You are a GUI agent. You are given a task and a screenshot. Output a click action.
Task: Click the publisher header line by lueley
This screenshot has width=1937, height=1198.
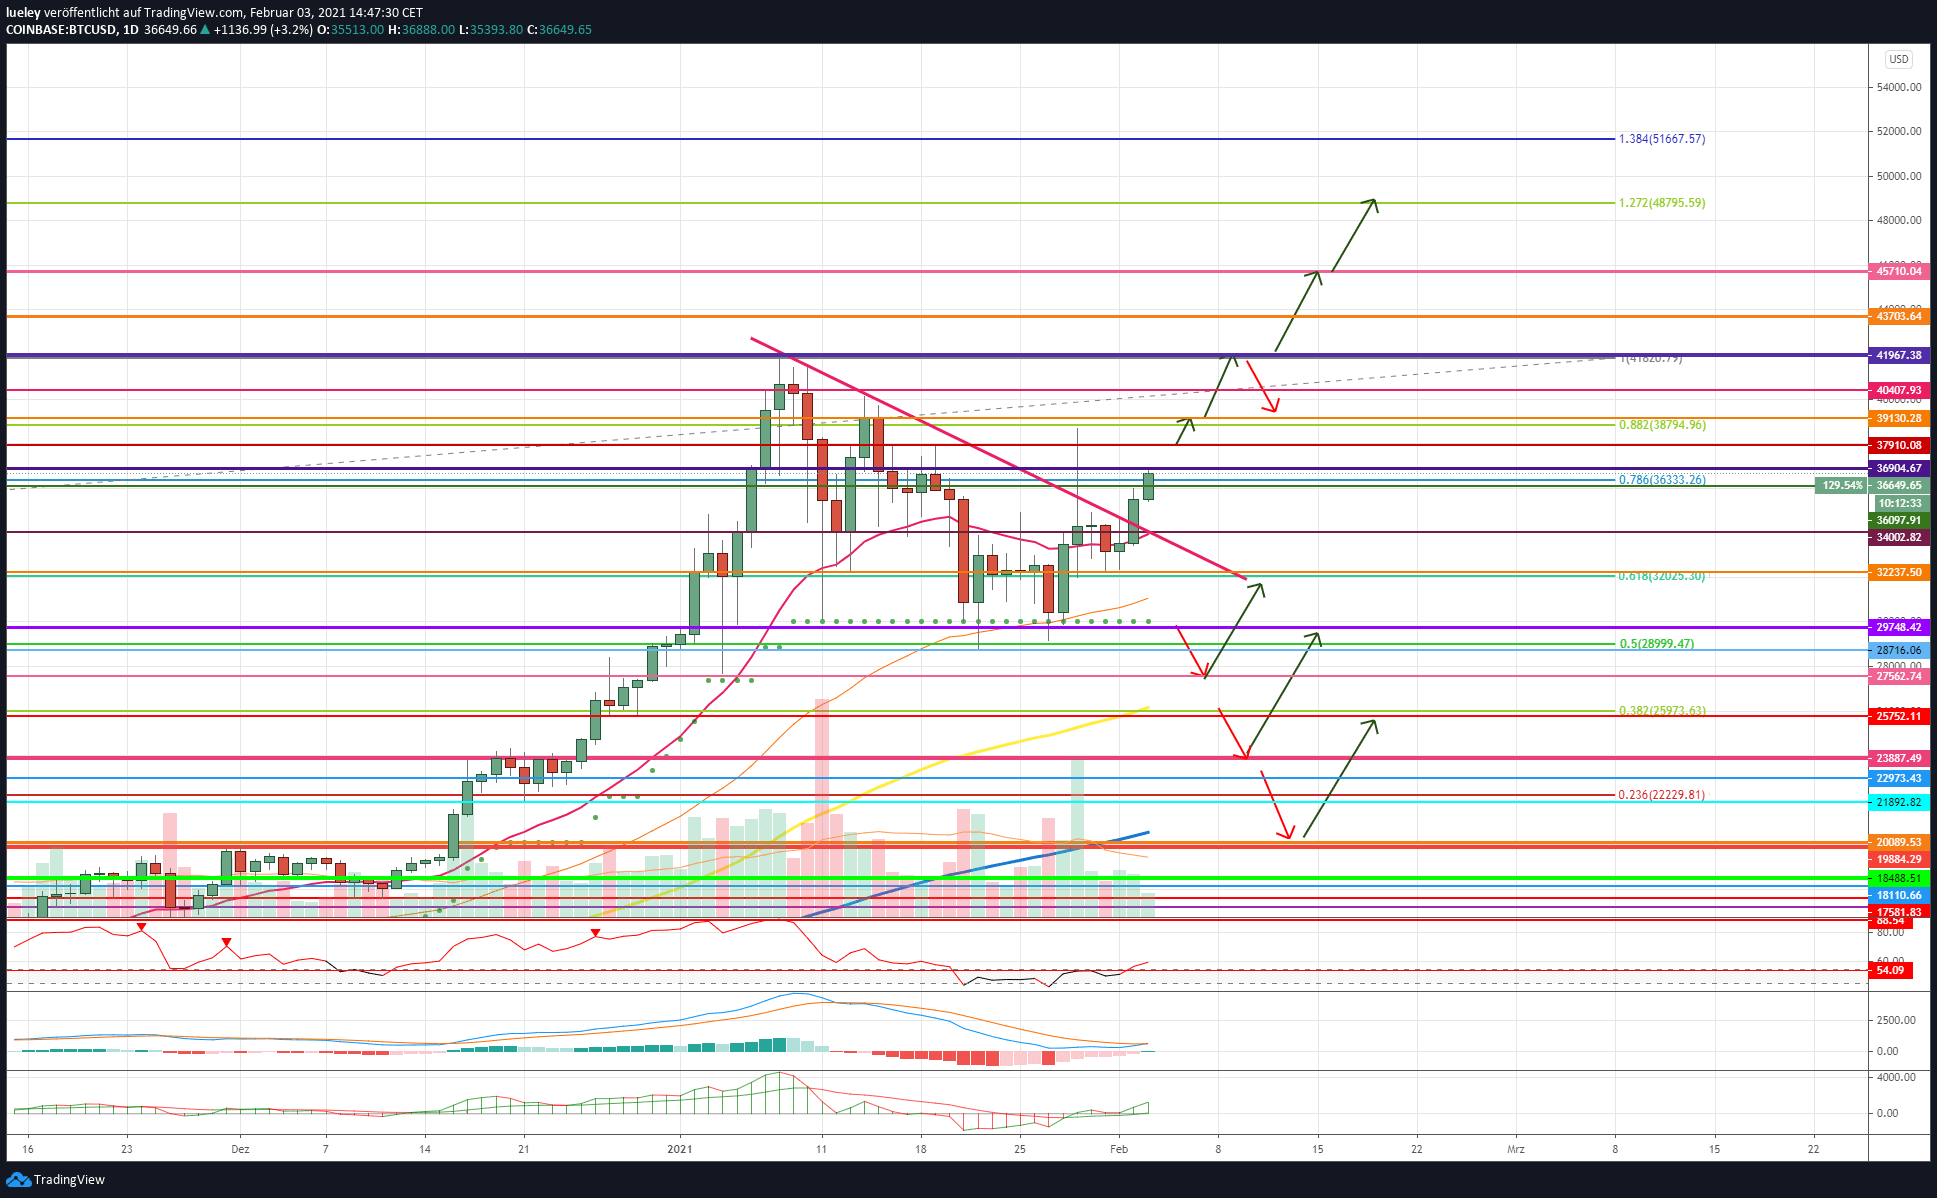[x=214, y=13]
